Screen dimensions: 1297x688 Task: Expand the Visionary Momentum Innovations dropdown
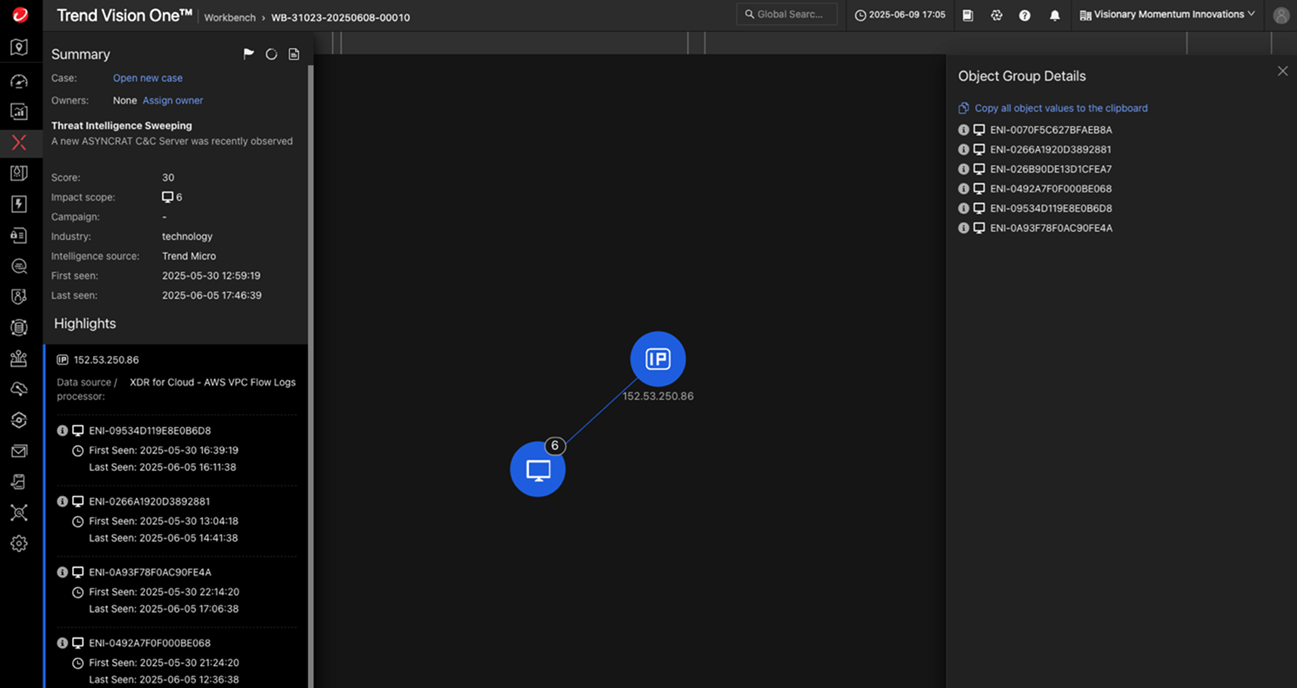tap(1167, 15)
